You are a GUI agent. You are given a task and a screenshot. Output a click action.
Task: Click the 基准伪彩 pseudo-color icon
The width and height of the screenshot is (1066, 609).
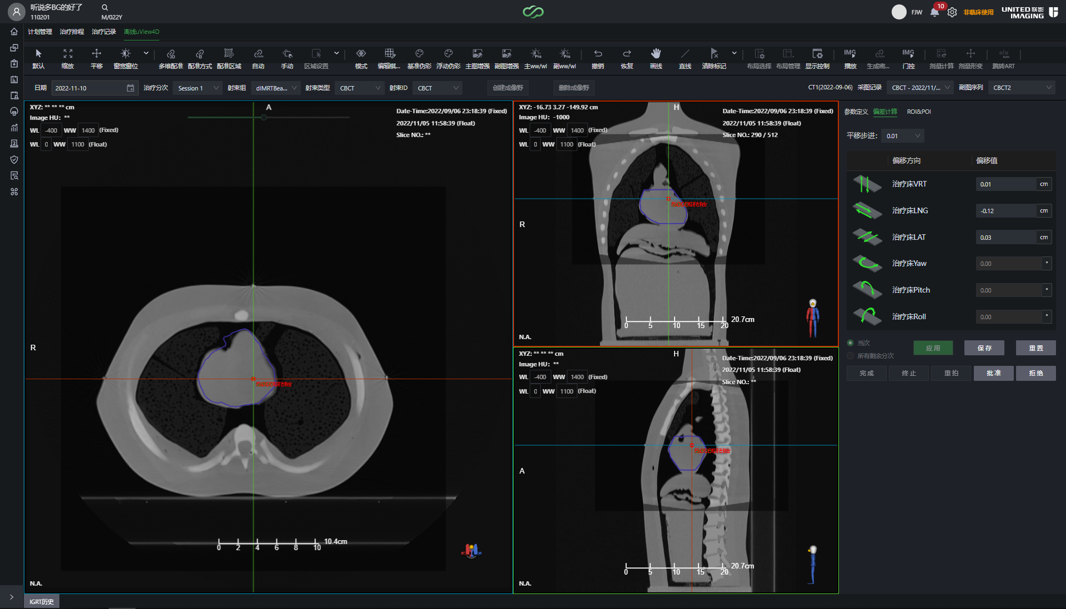click(419, 54)
